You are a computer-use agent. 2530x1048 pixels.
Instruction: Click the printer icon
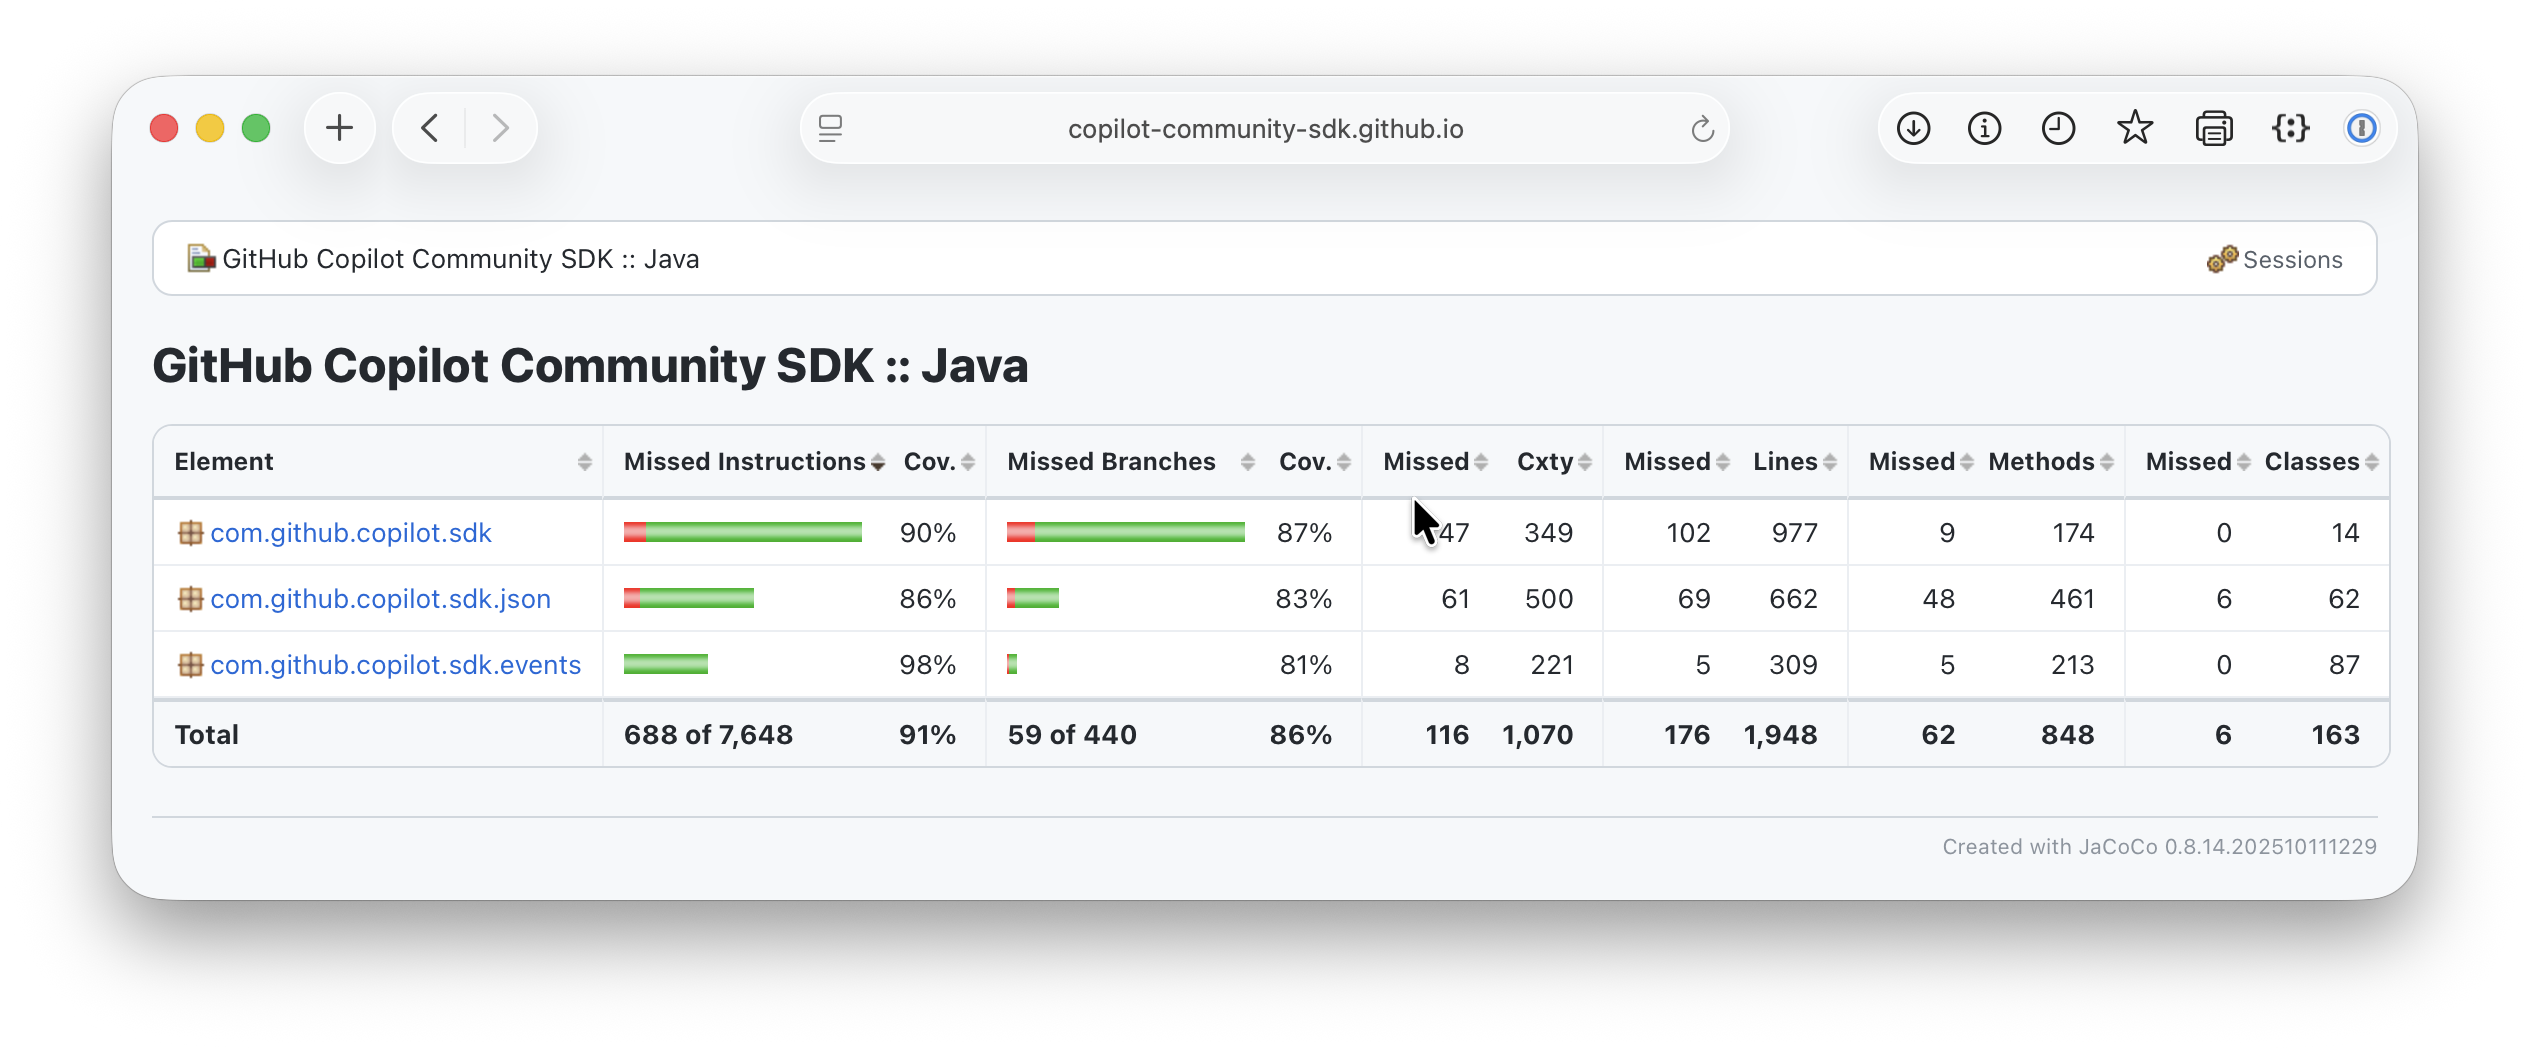pyautogui.click(x=2214, y=129)
